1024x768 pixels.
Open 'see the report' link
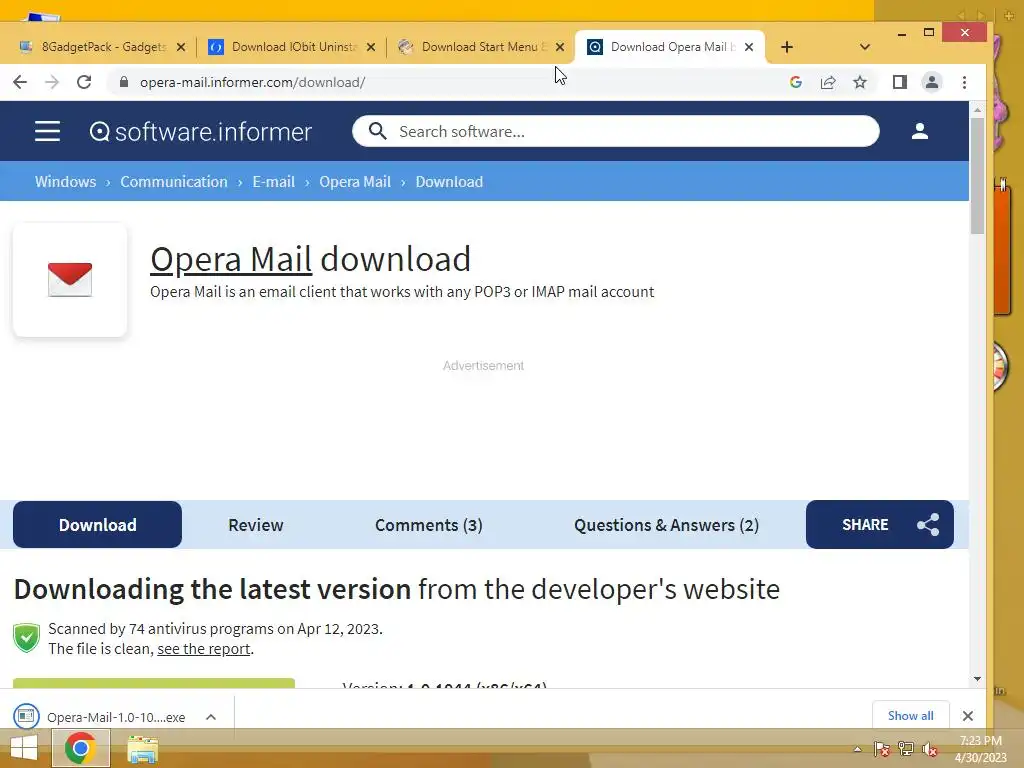(204, 648)
